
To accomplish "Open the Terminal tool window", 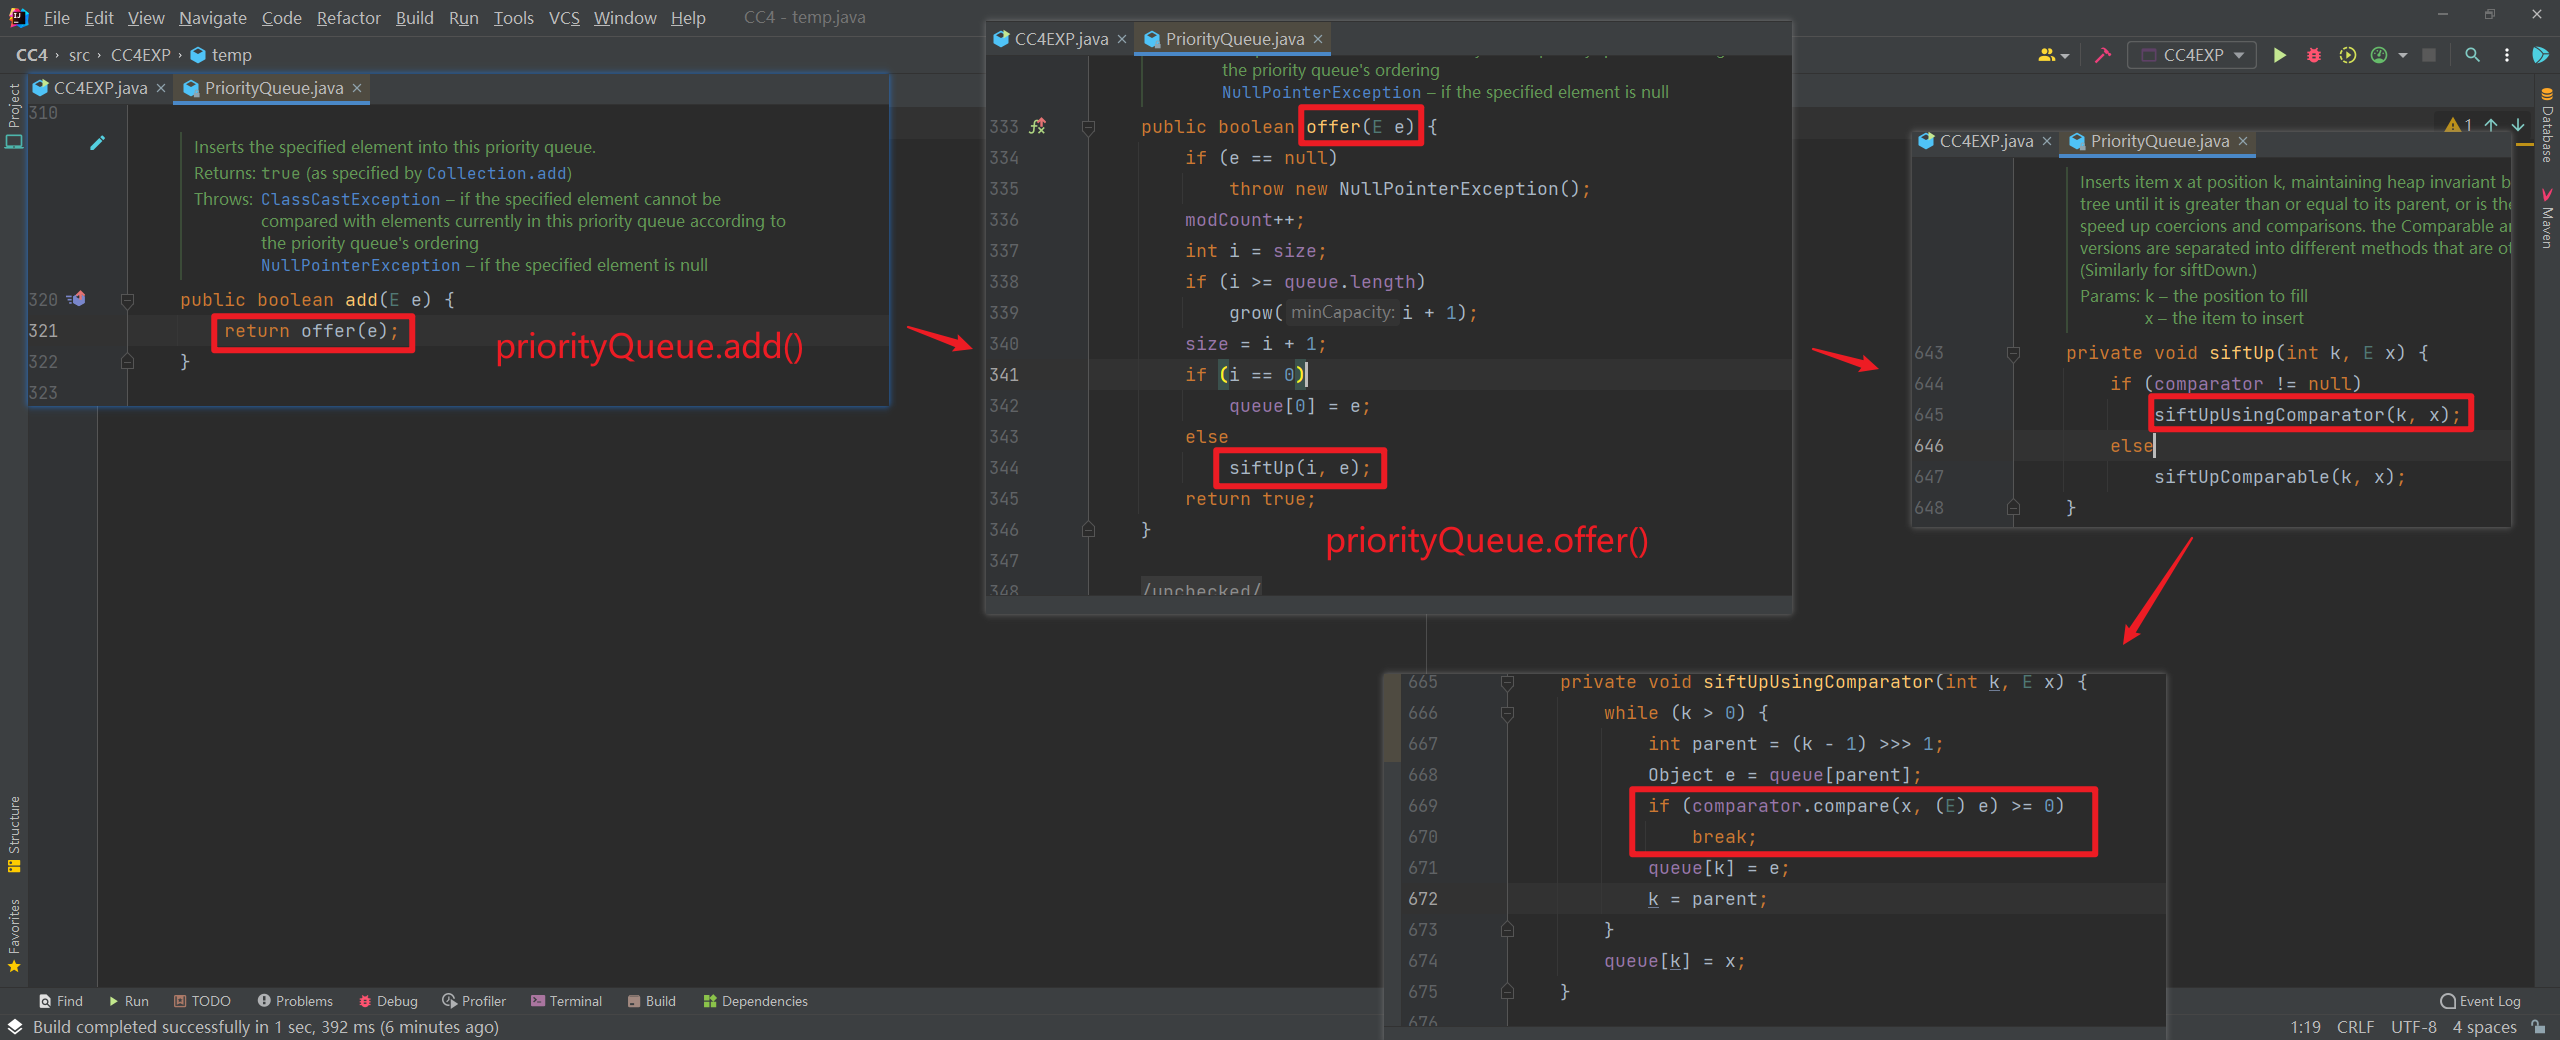I will click(567, 1000).
